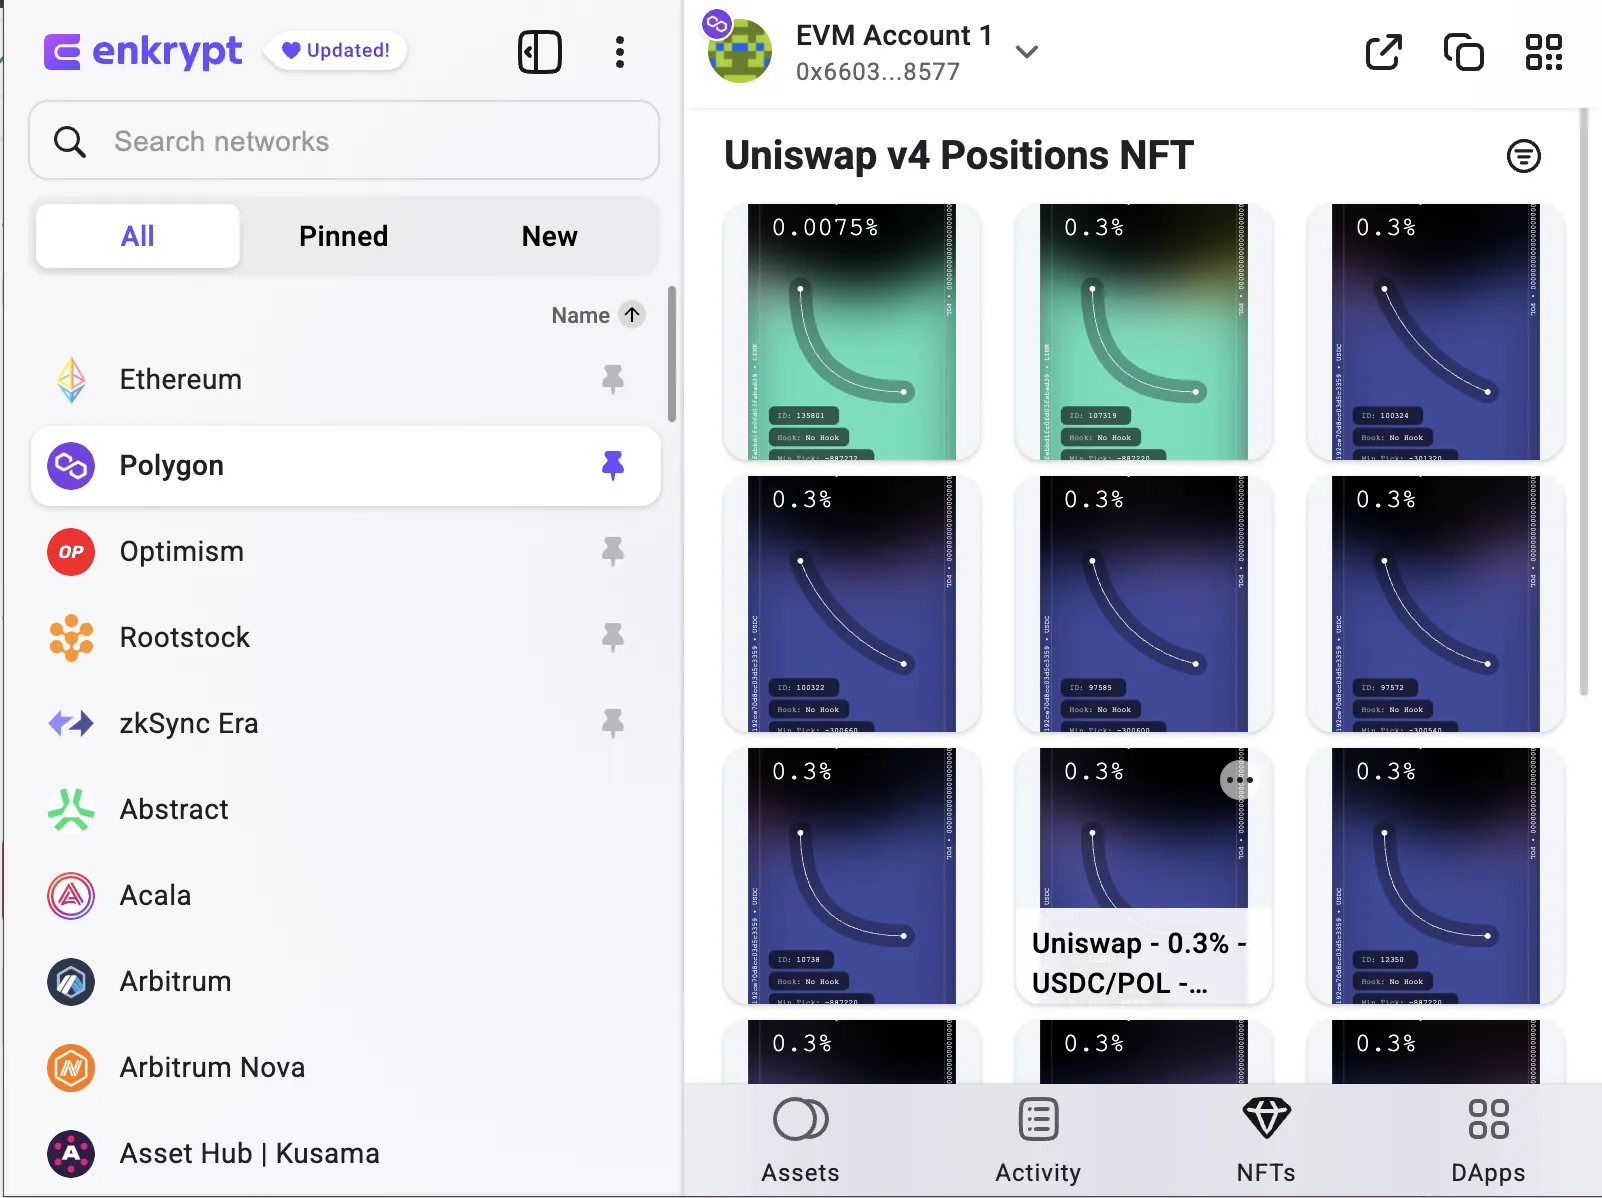
Task: Open account in block explorer
Action: point(1384,52)
